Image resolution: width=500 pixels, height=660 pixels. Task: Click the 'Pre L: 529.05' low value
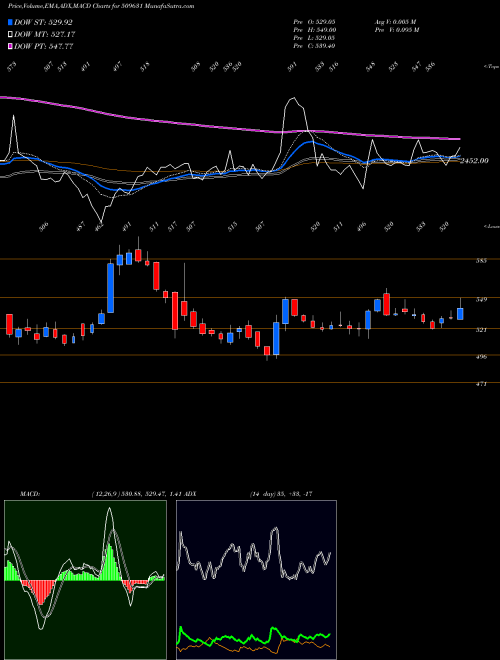[314, 37]
